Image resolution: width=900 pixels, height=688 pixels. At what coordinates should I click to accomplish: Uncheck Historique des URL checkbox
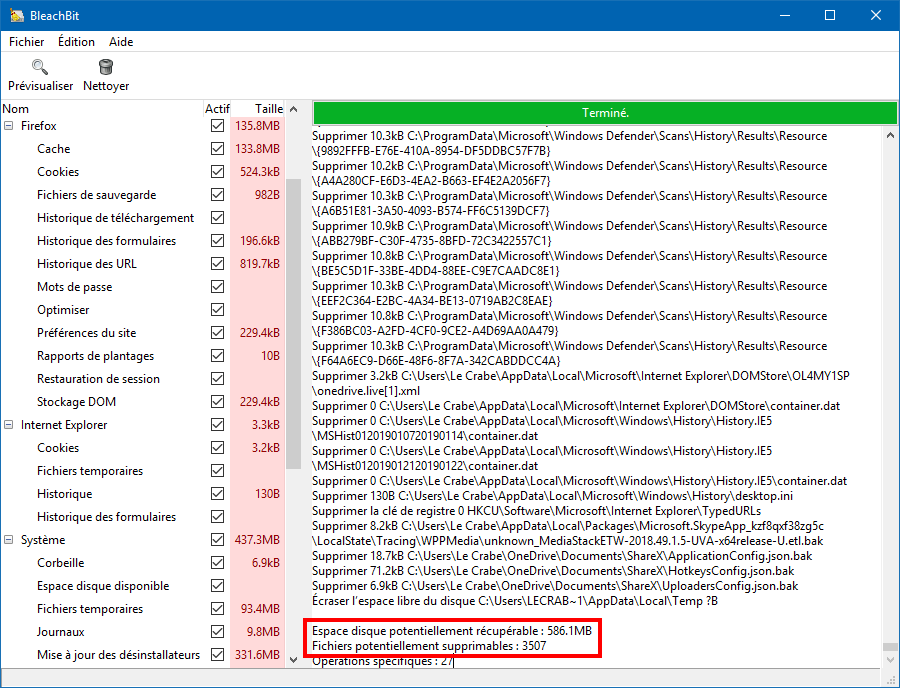(218, 263)
